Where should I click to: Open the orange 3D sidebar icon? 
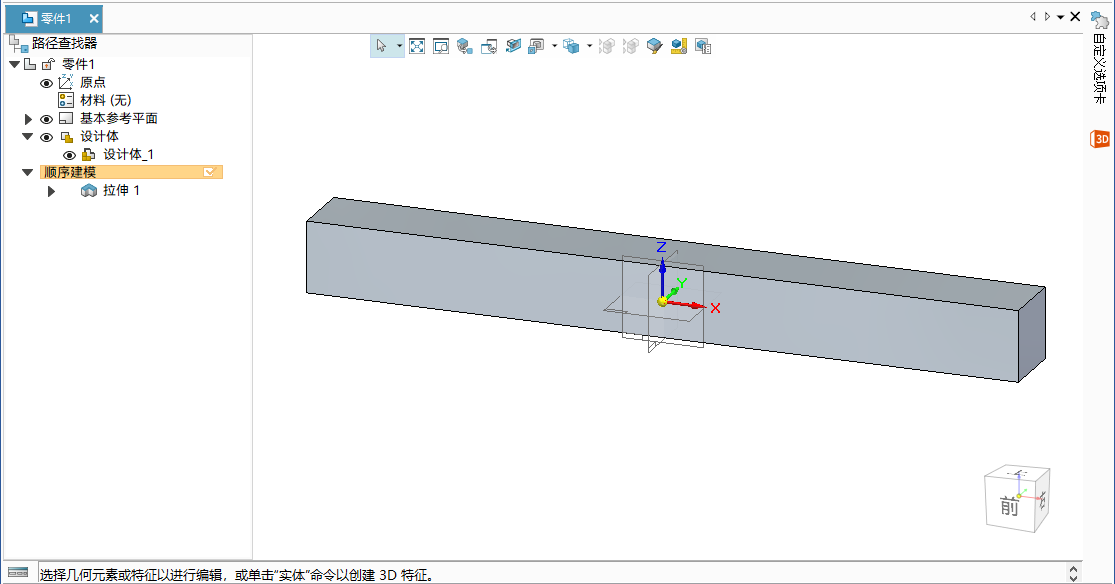(1100, 139)
